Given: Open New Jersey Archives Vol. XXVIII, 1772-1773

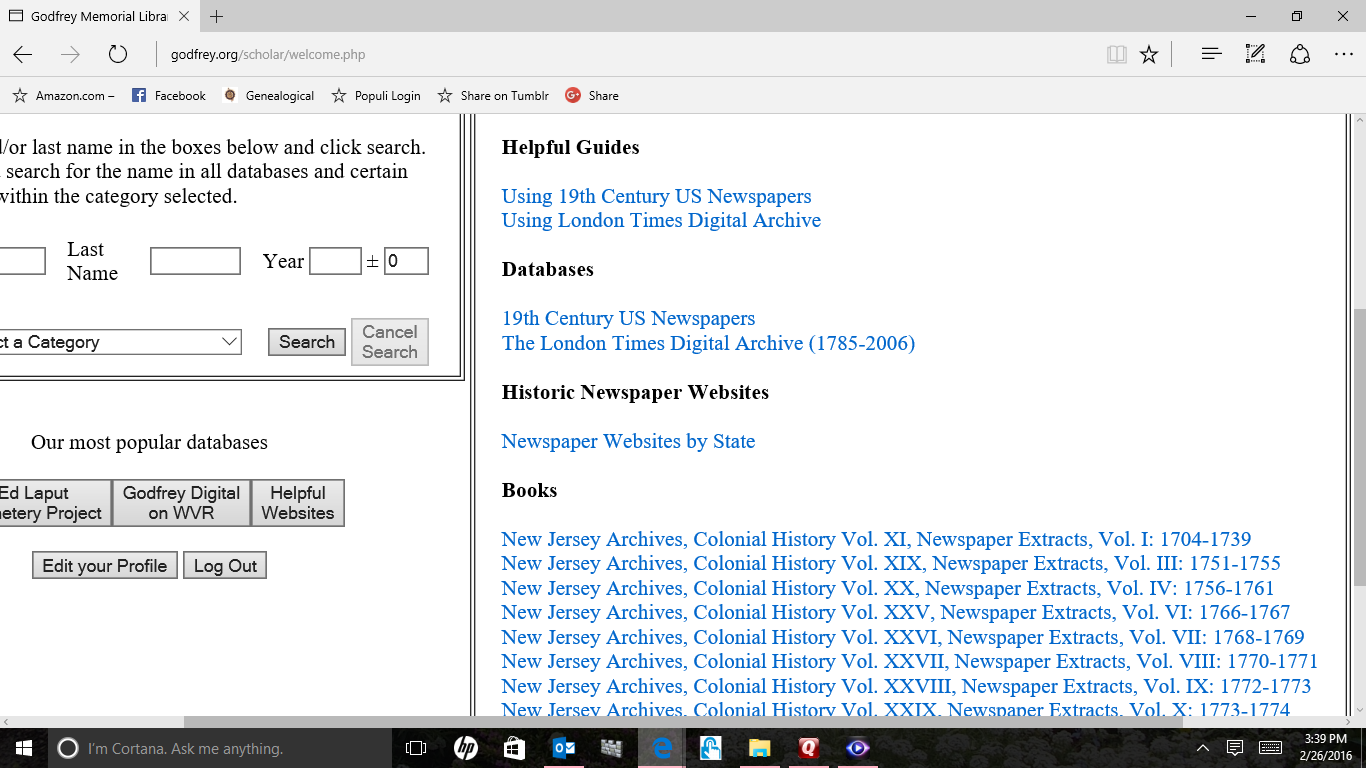Looking at the screenshot, I should pos(906,687).
